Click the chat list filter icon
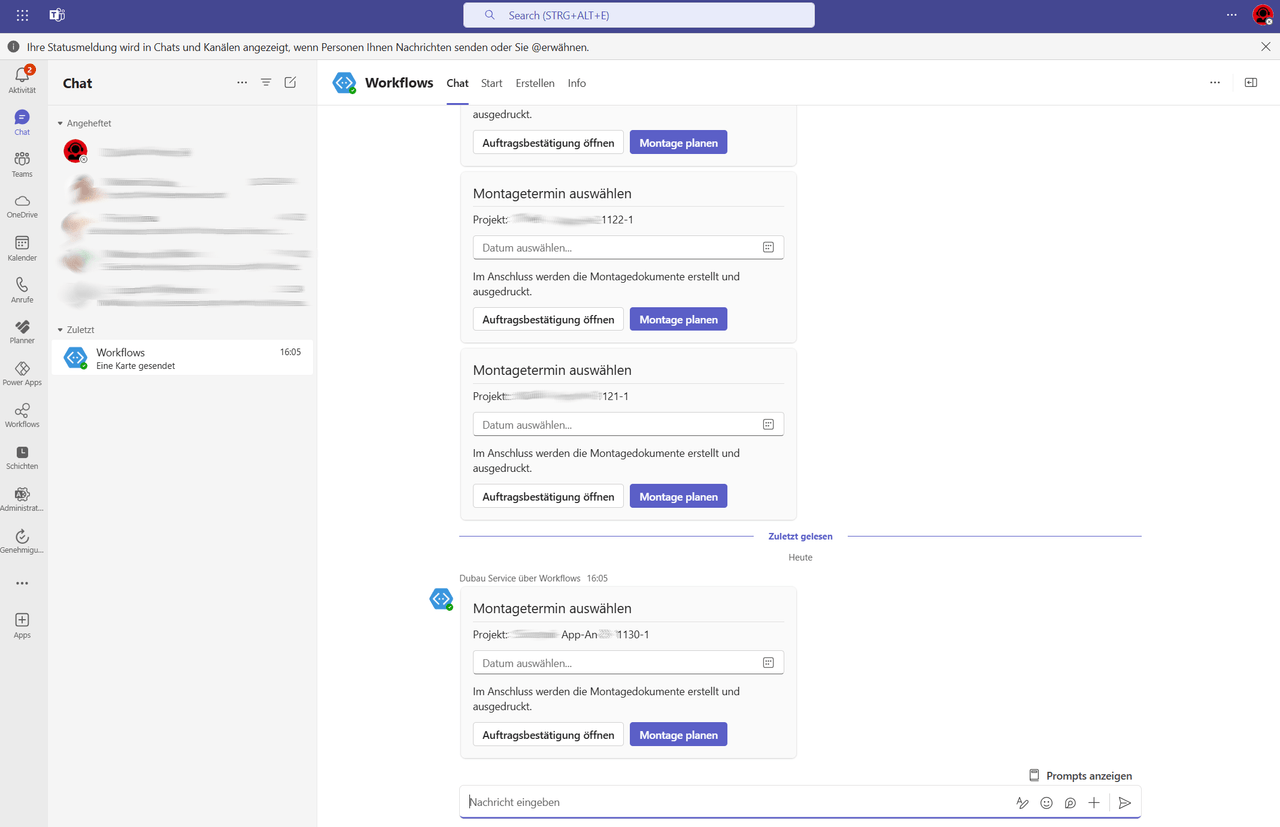This screenshot has height=827, width=1280. 266,83
